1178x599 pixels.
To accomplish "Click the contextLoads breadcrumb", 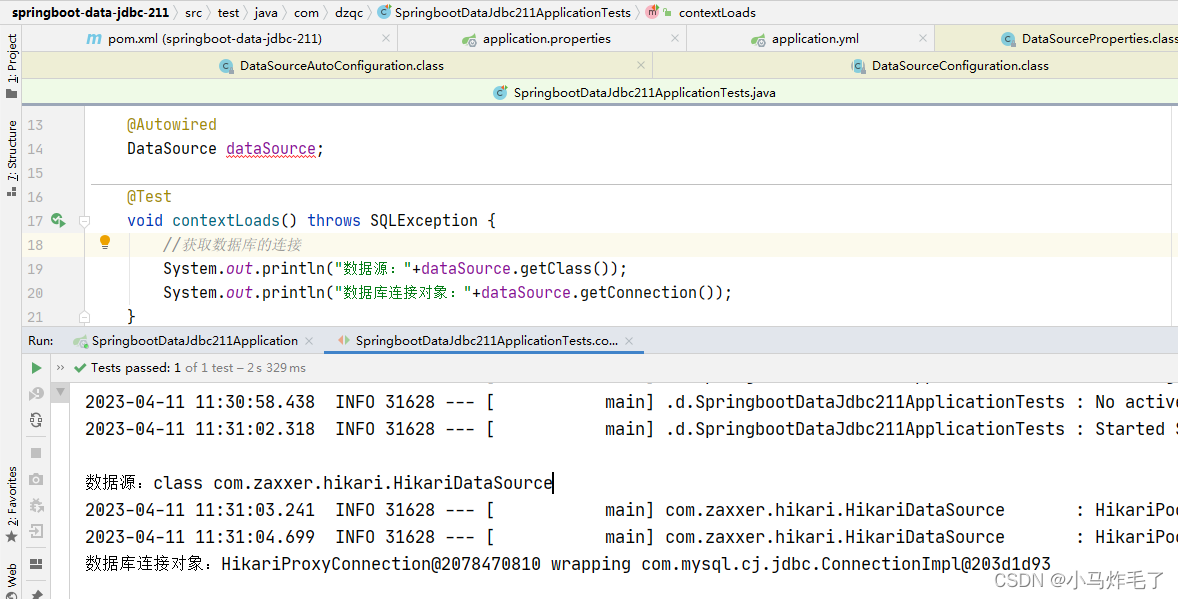I will coord(701,12).
